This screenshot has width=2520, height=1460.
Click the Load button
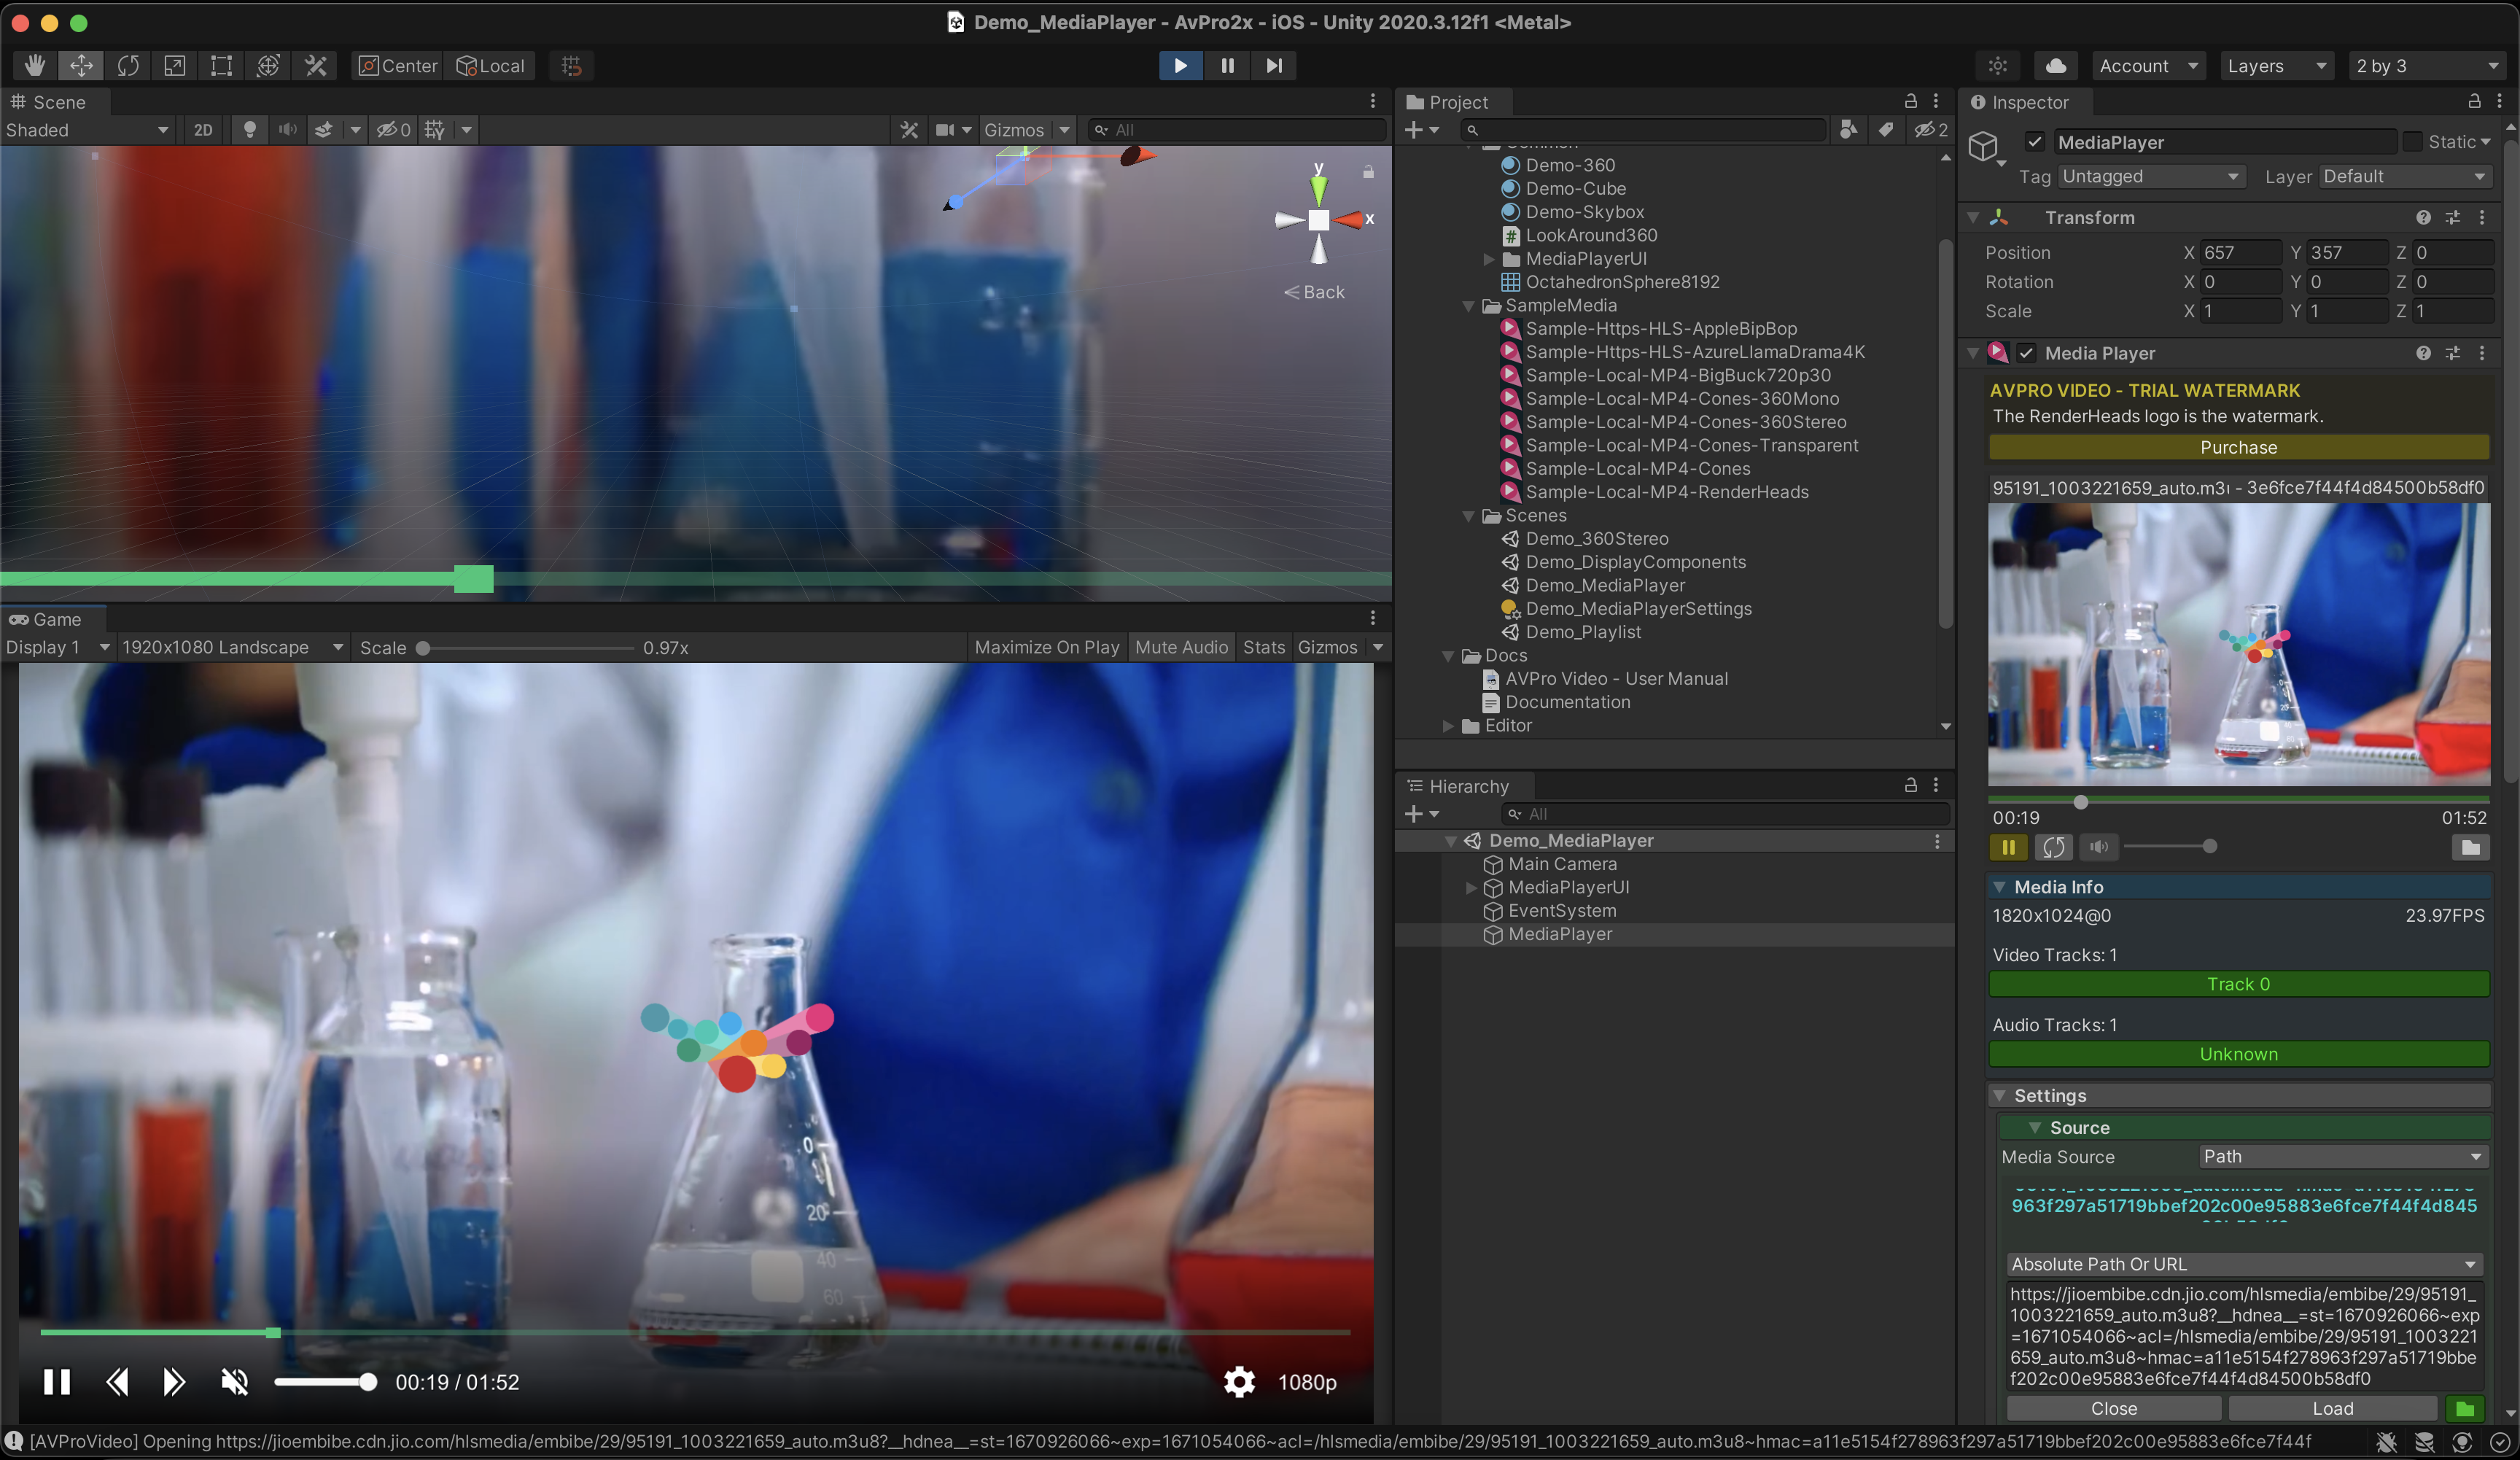click(2332, 1408)
